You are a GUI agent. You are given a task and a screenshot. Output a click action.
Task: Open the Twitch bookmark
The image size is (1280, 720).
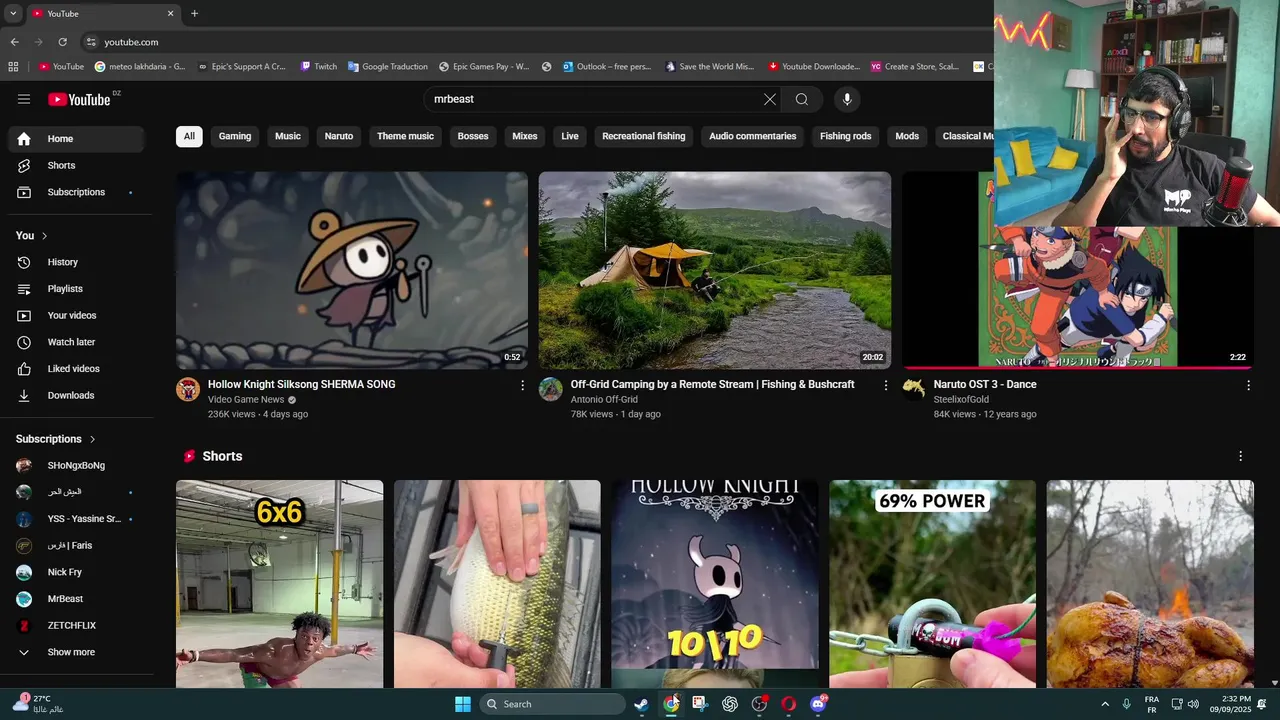click(318, 67)
